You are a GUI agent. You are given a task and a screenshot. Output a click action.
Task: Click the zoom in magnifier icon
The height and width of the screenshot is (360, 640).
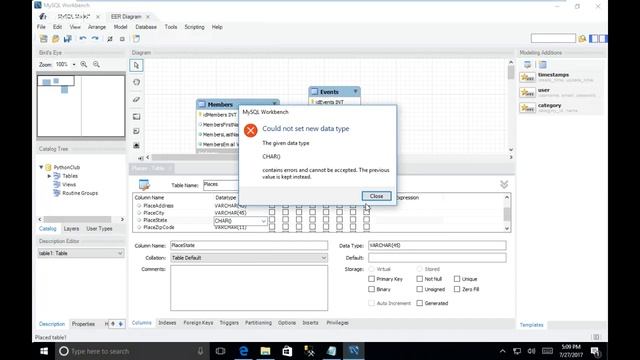(84, 64)
